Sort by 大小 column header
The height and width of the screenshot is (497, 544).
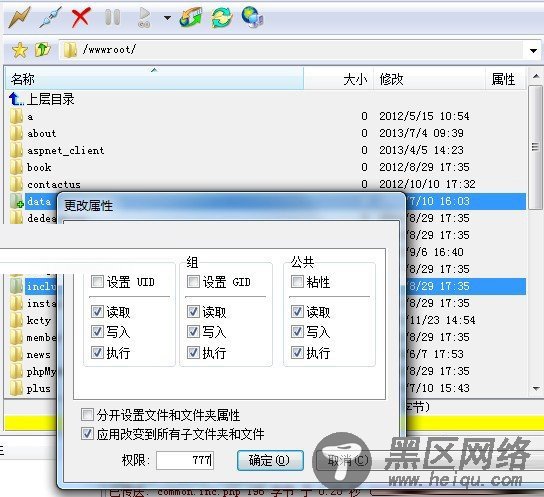[339, 79]
